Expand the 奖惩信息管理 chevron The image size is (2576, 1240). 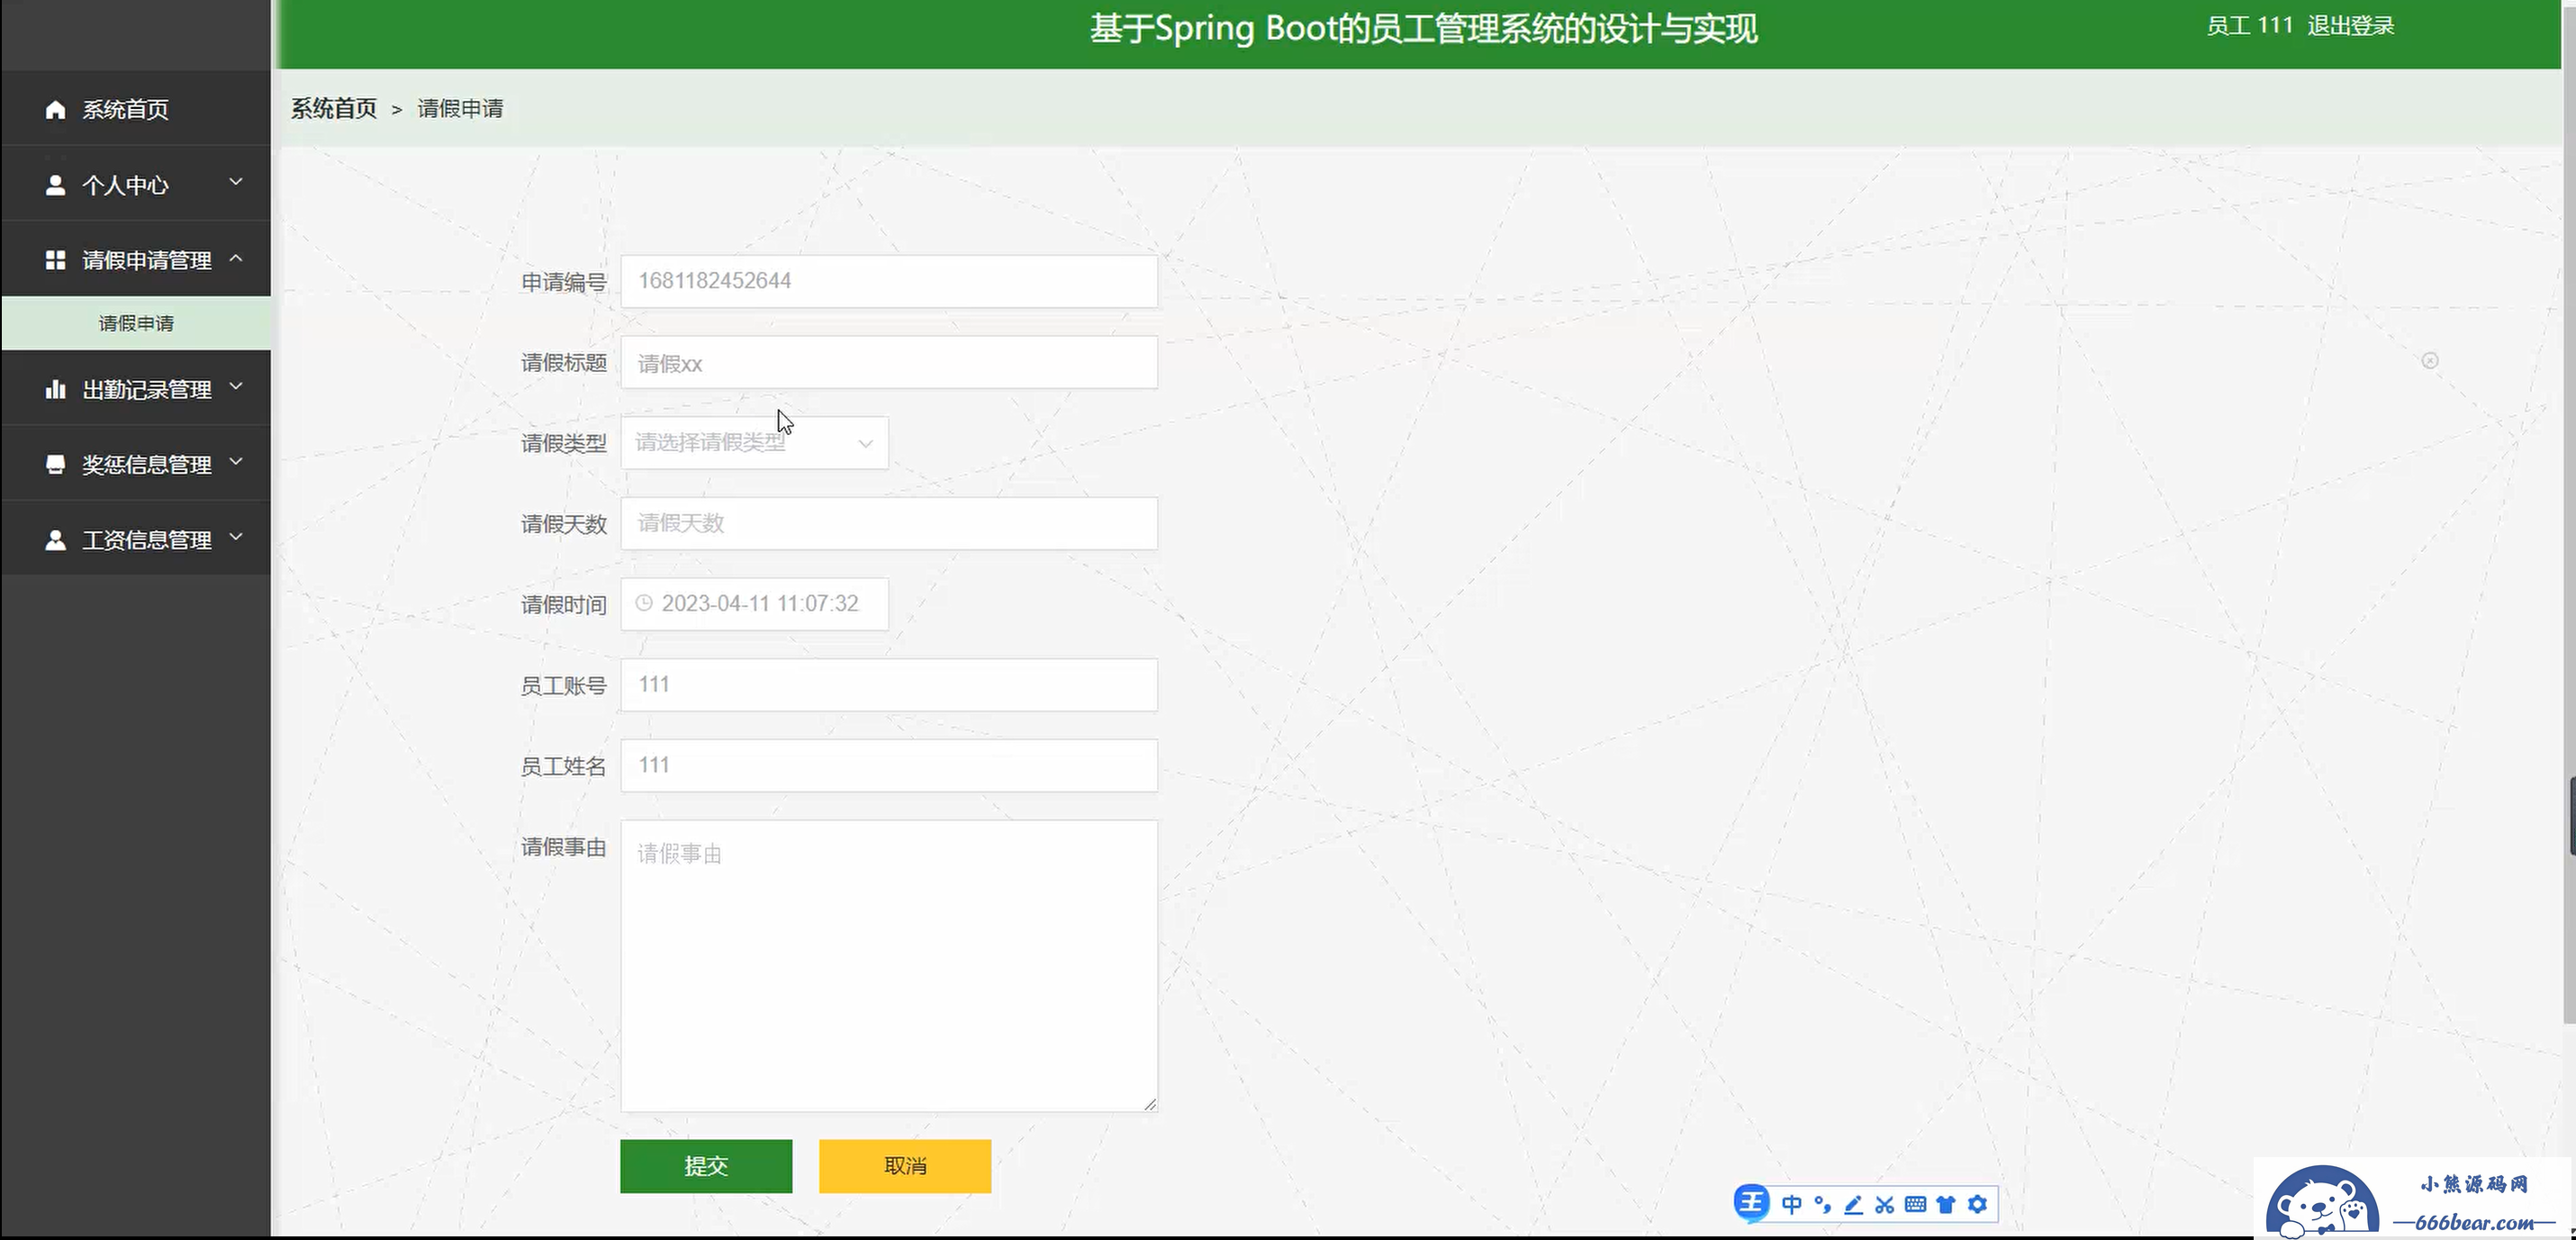click(236, 462)
